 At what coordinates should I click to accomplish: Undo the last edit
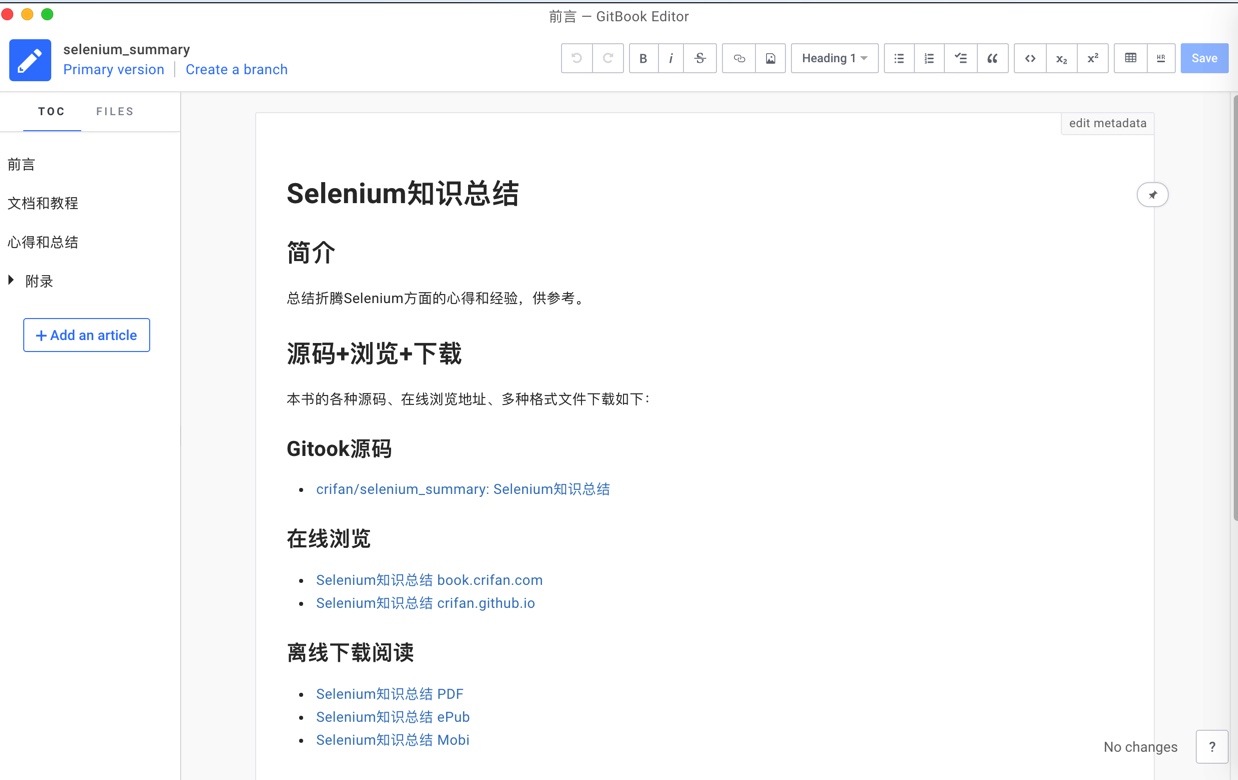click(577, 58)
